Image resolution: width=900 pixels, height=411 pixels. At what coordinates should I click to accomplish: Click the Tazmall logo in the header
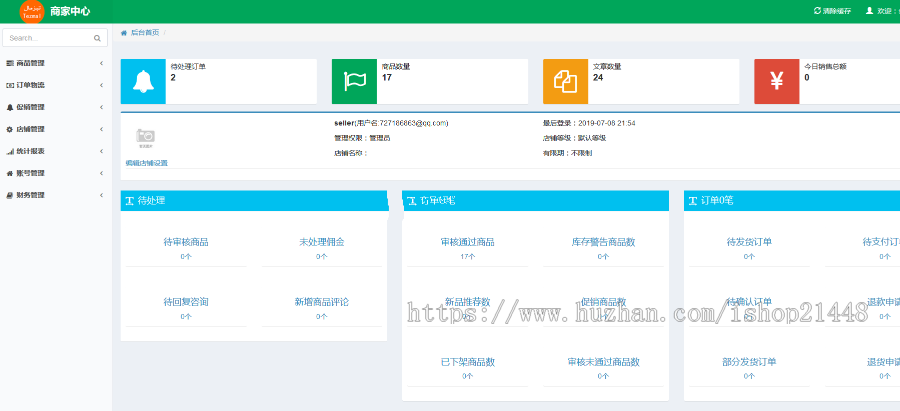(x=32, y=11)
